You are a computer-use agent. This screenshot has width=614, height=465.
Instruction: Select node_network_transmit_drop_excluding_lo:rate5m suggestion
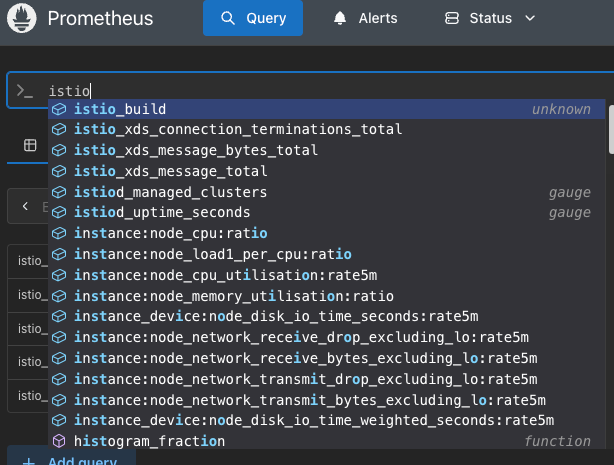point(327,379)
